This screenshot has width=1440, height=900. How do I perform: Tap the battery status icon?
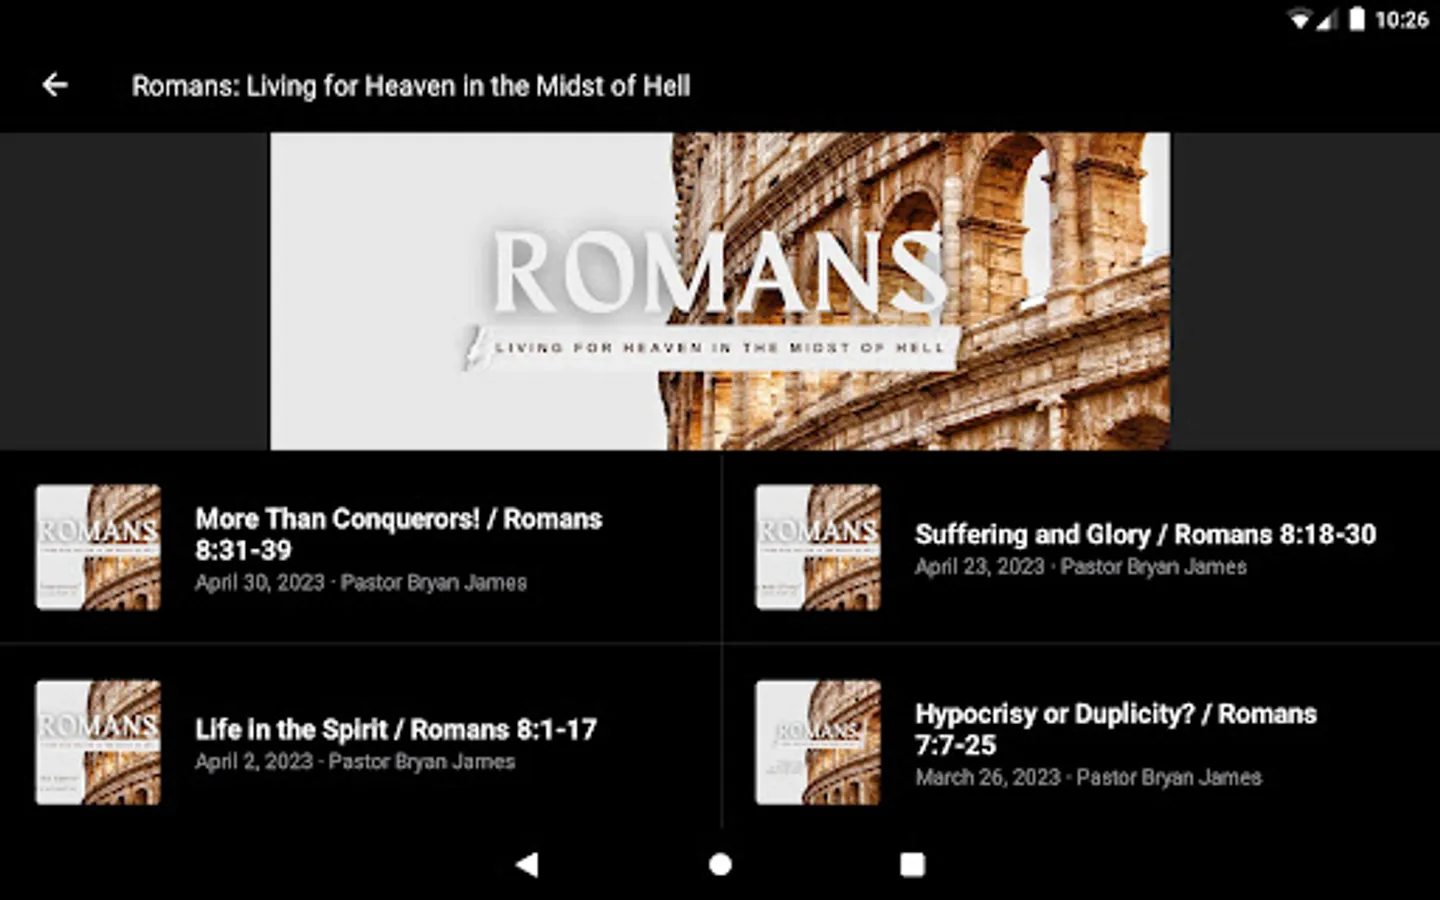tap(1356, 19)
